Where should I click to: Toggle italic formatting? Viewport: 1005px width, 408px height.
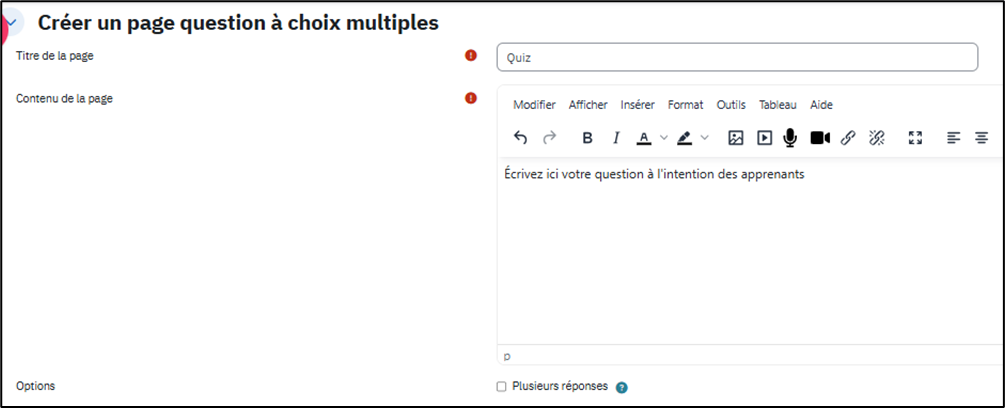point(616,138)
